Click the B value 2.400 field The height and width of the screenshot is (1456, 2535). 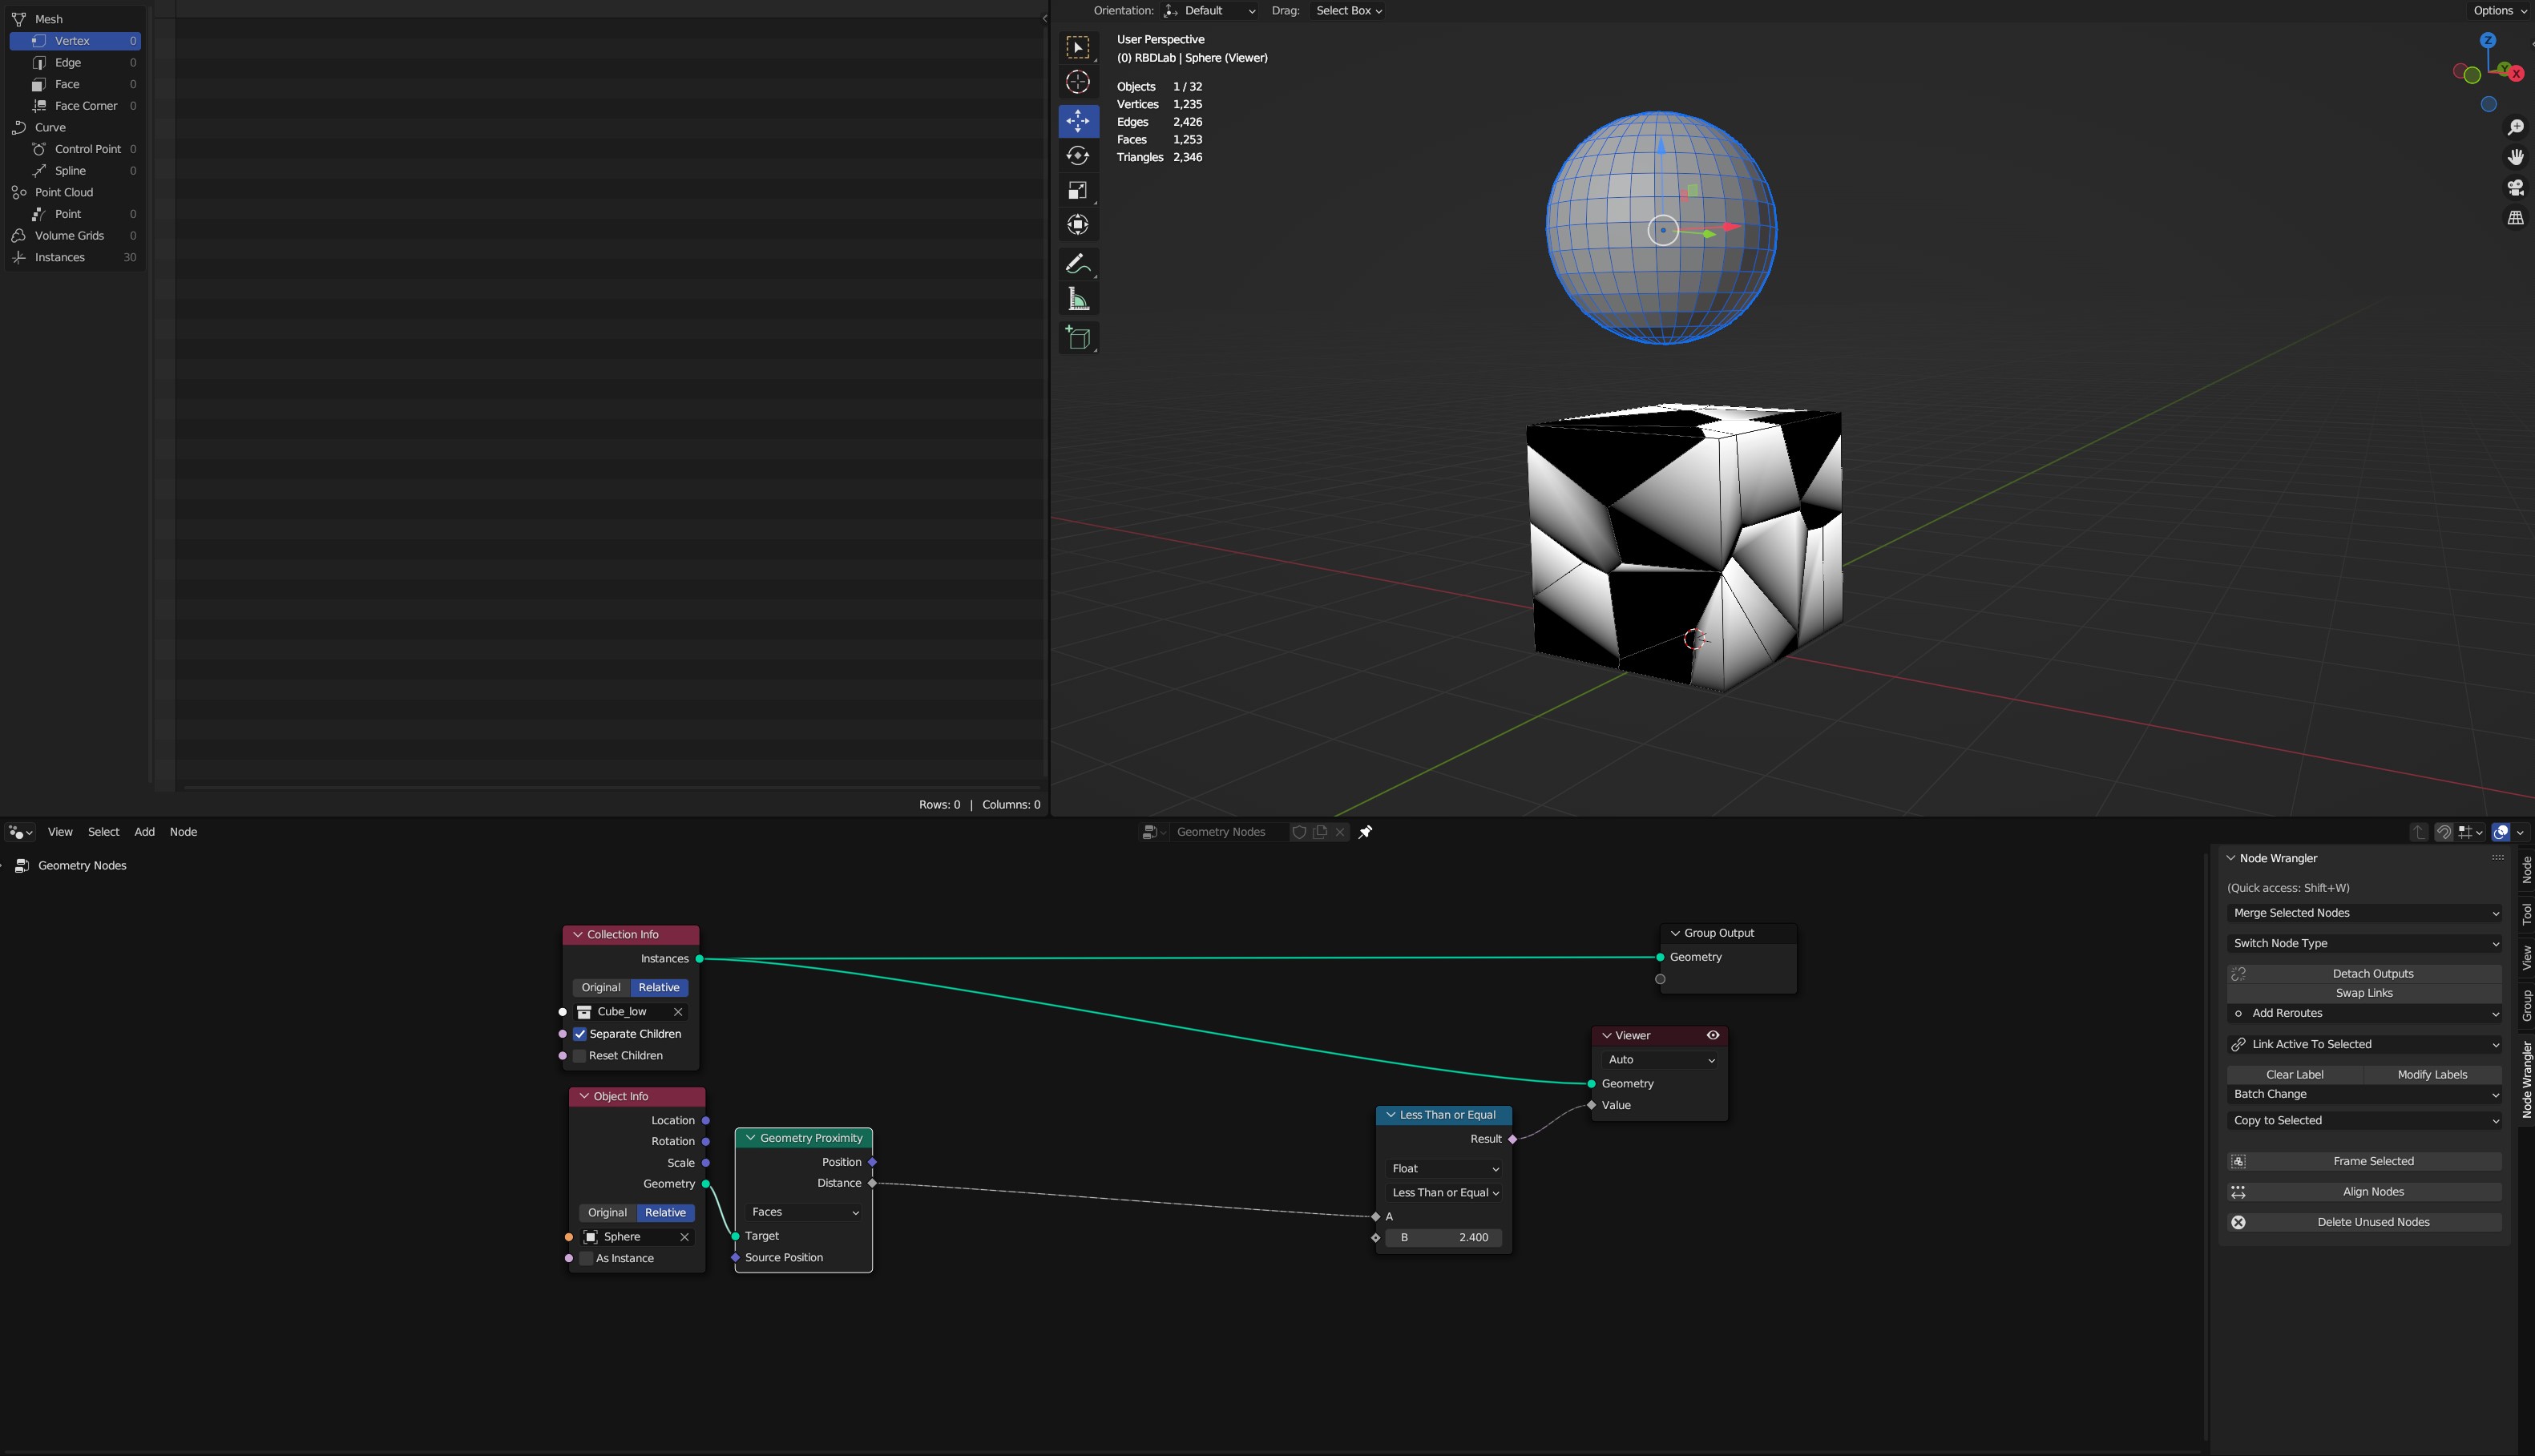[1444, 1238]
